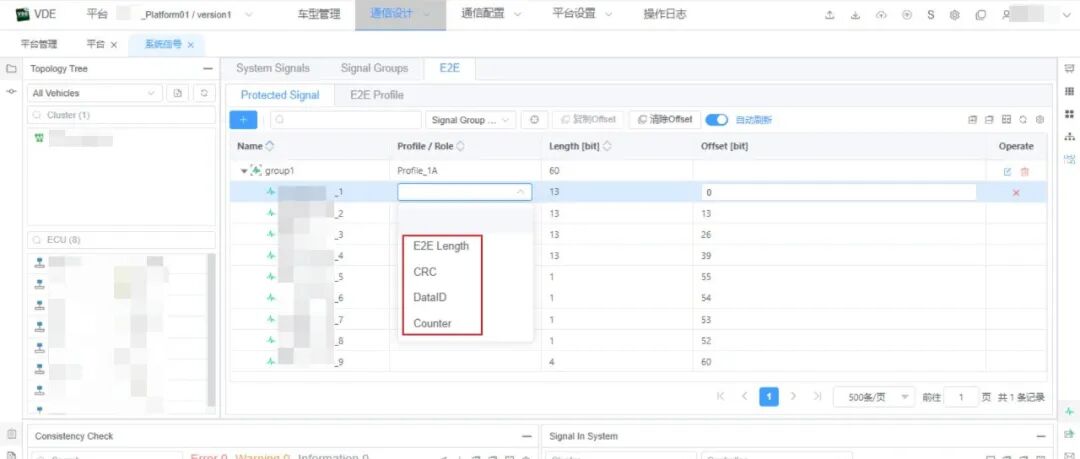Image resolution: width=1080 pixels, height=459 pixels.
Task: Click the table refresh icon in toolbar
Action: pyautogui.click(x=1024, y=120)
